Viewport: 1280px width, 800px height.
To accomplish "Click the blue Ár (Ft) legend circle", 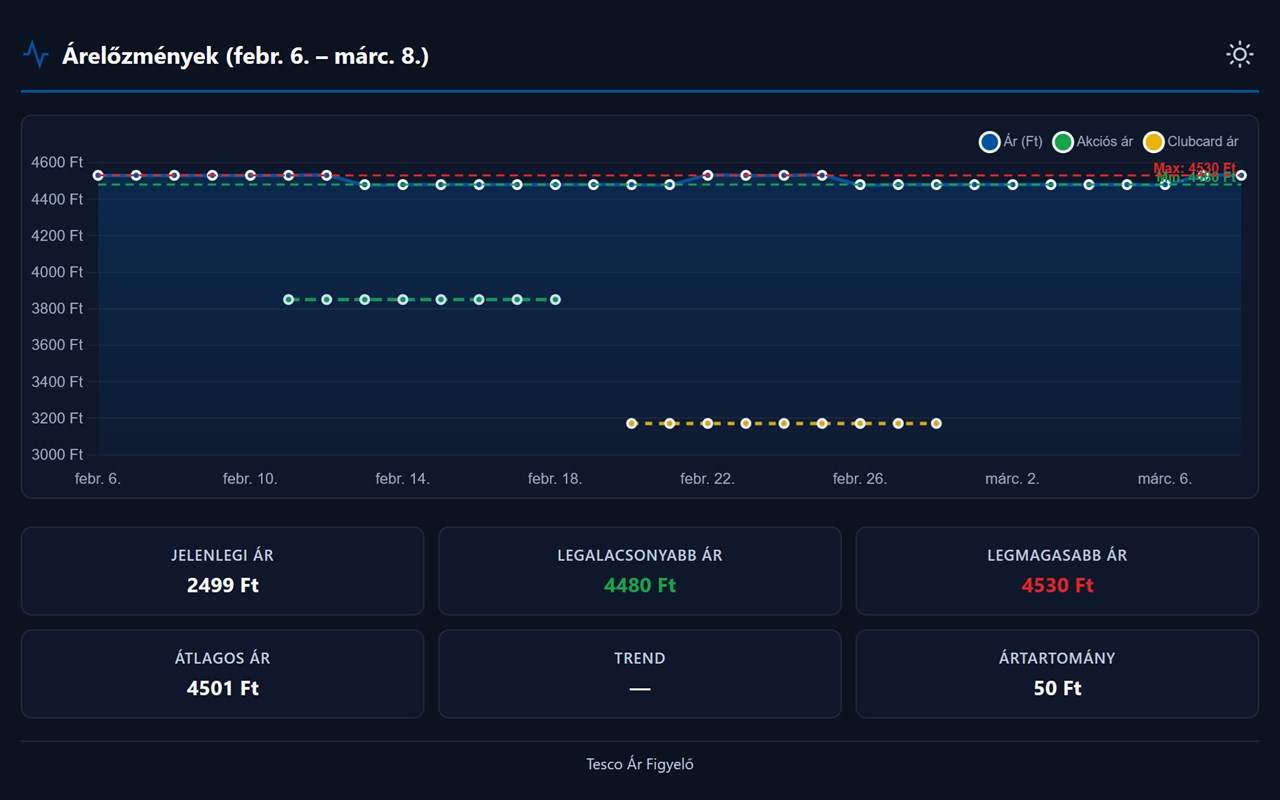I will (x=989, y=142).
